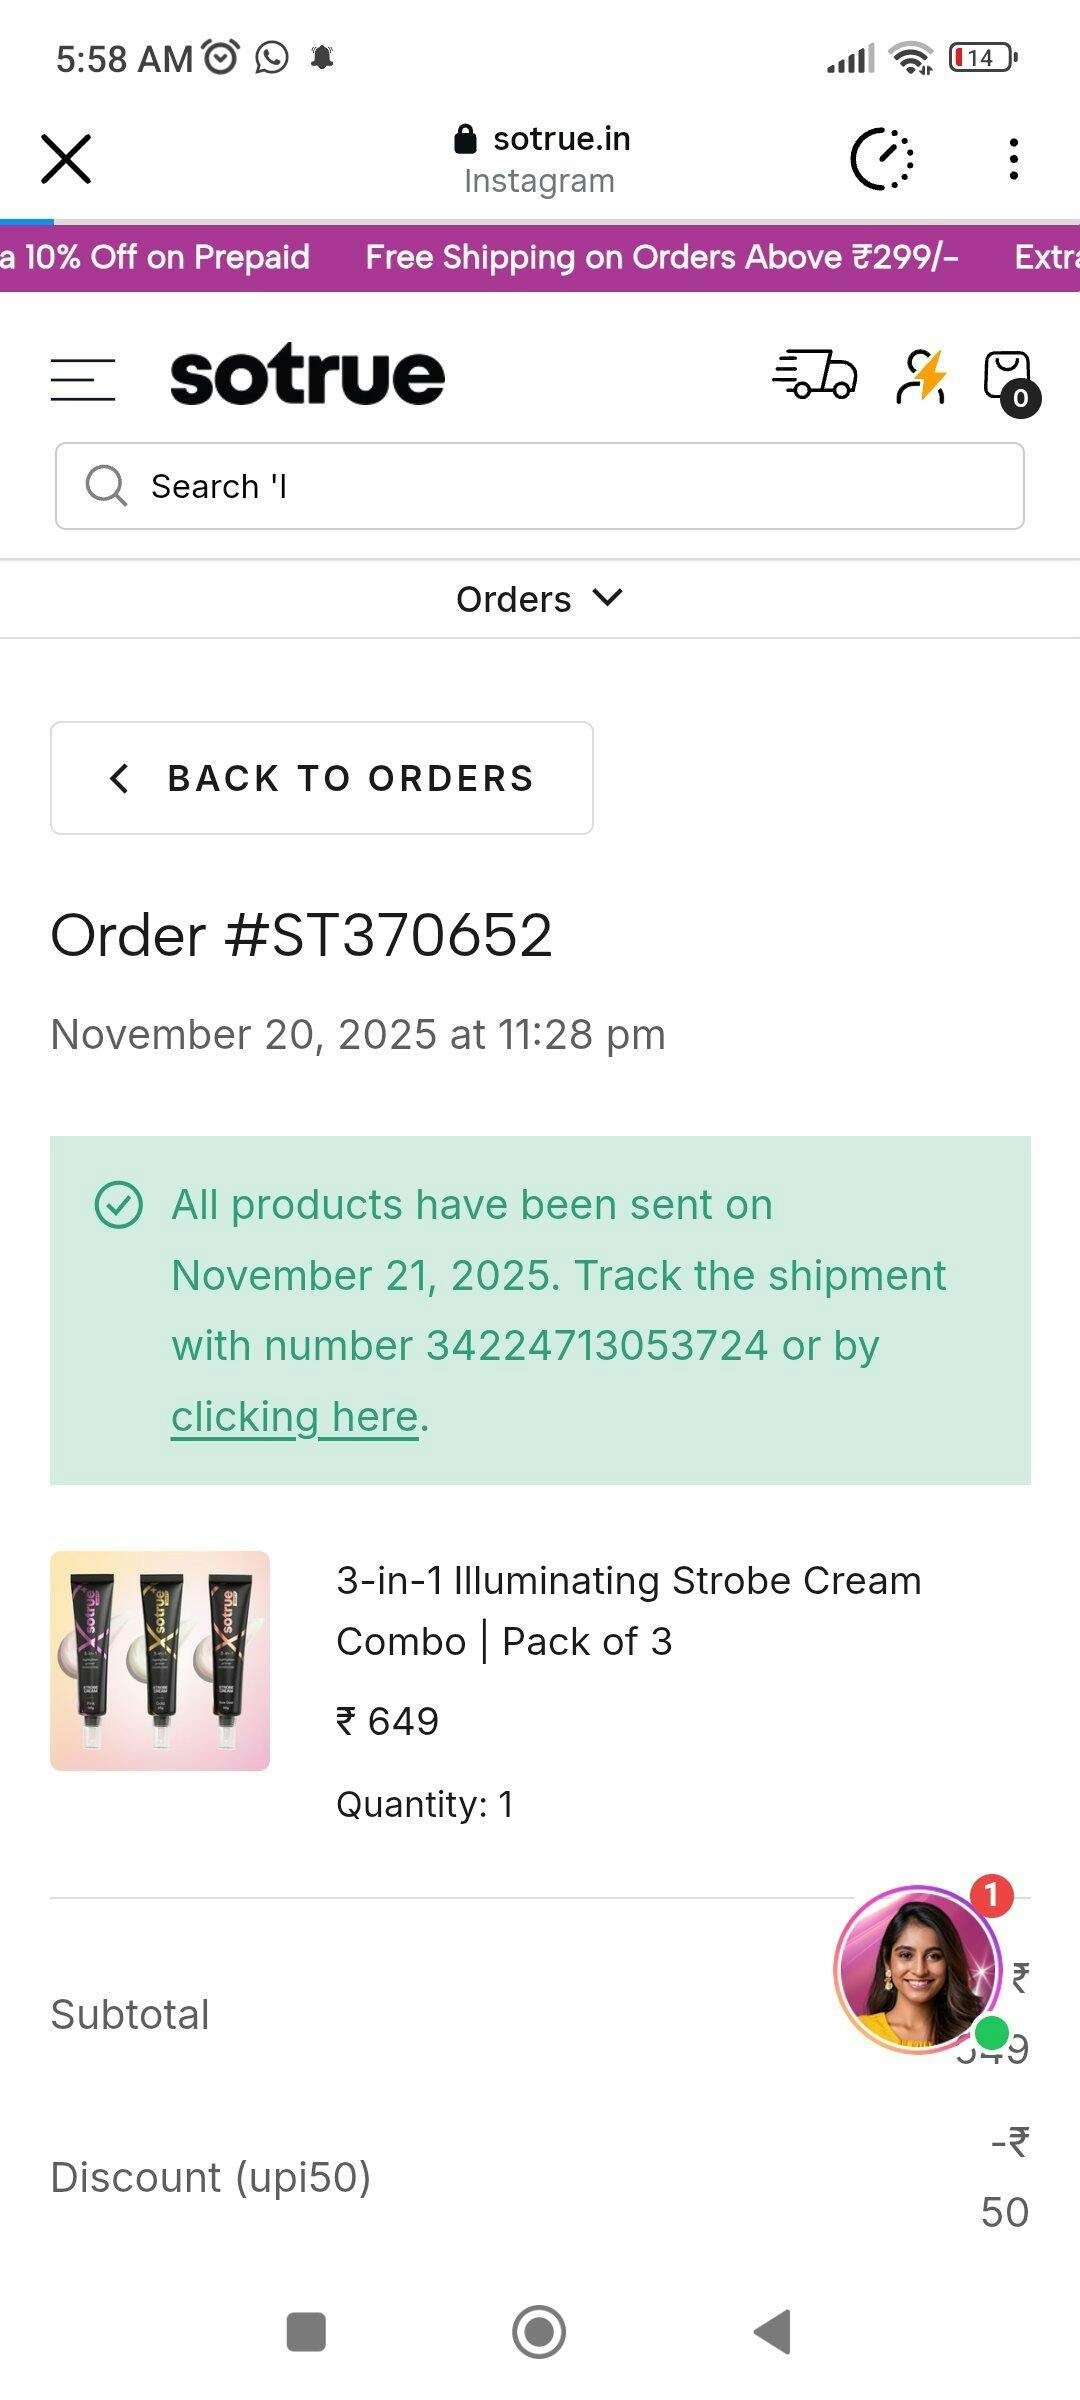
Task: Open the shopping cart bag icon
Action: 1008,378
